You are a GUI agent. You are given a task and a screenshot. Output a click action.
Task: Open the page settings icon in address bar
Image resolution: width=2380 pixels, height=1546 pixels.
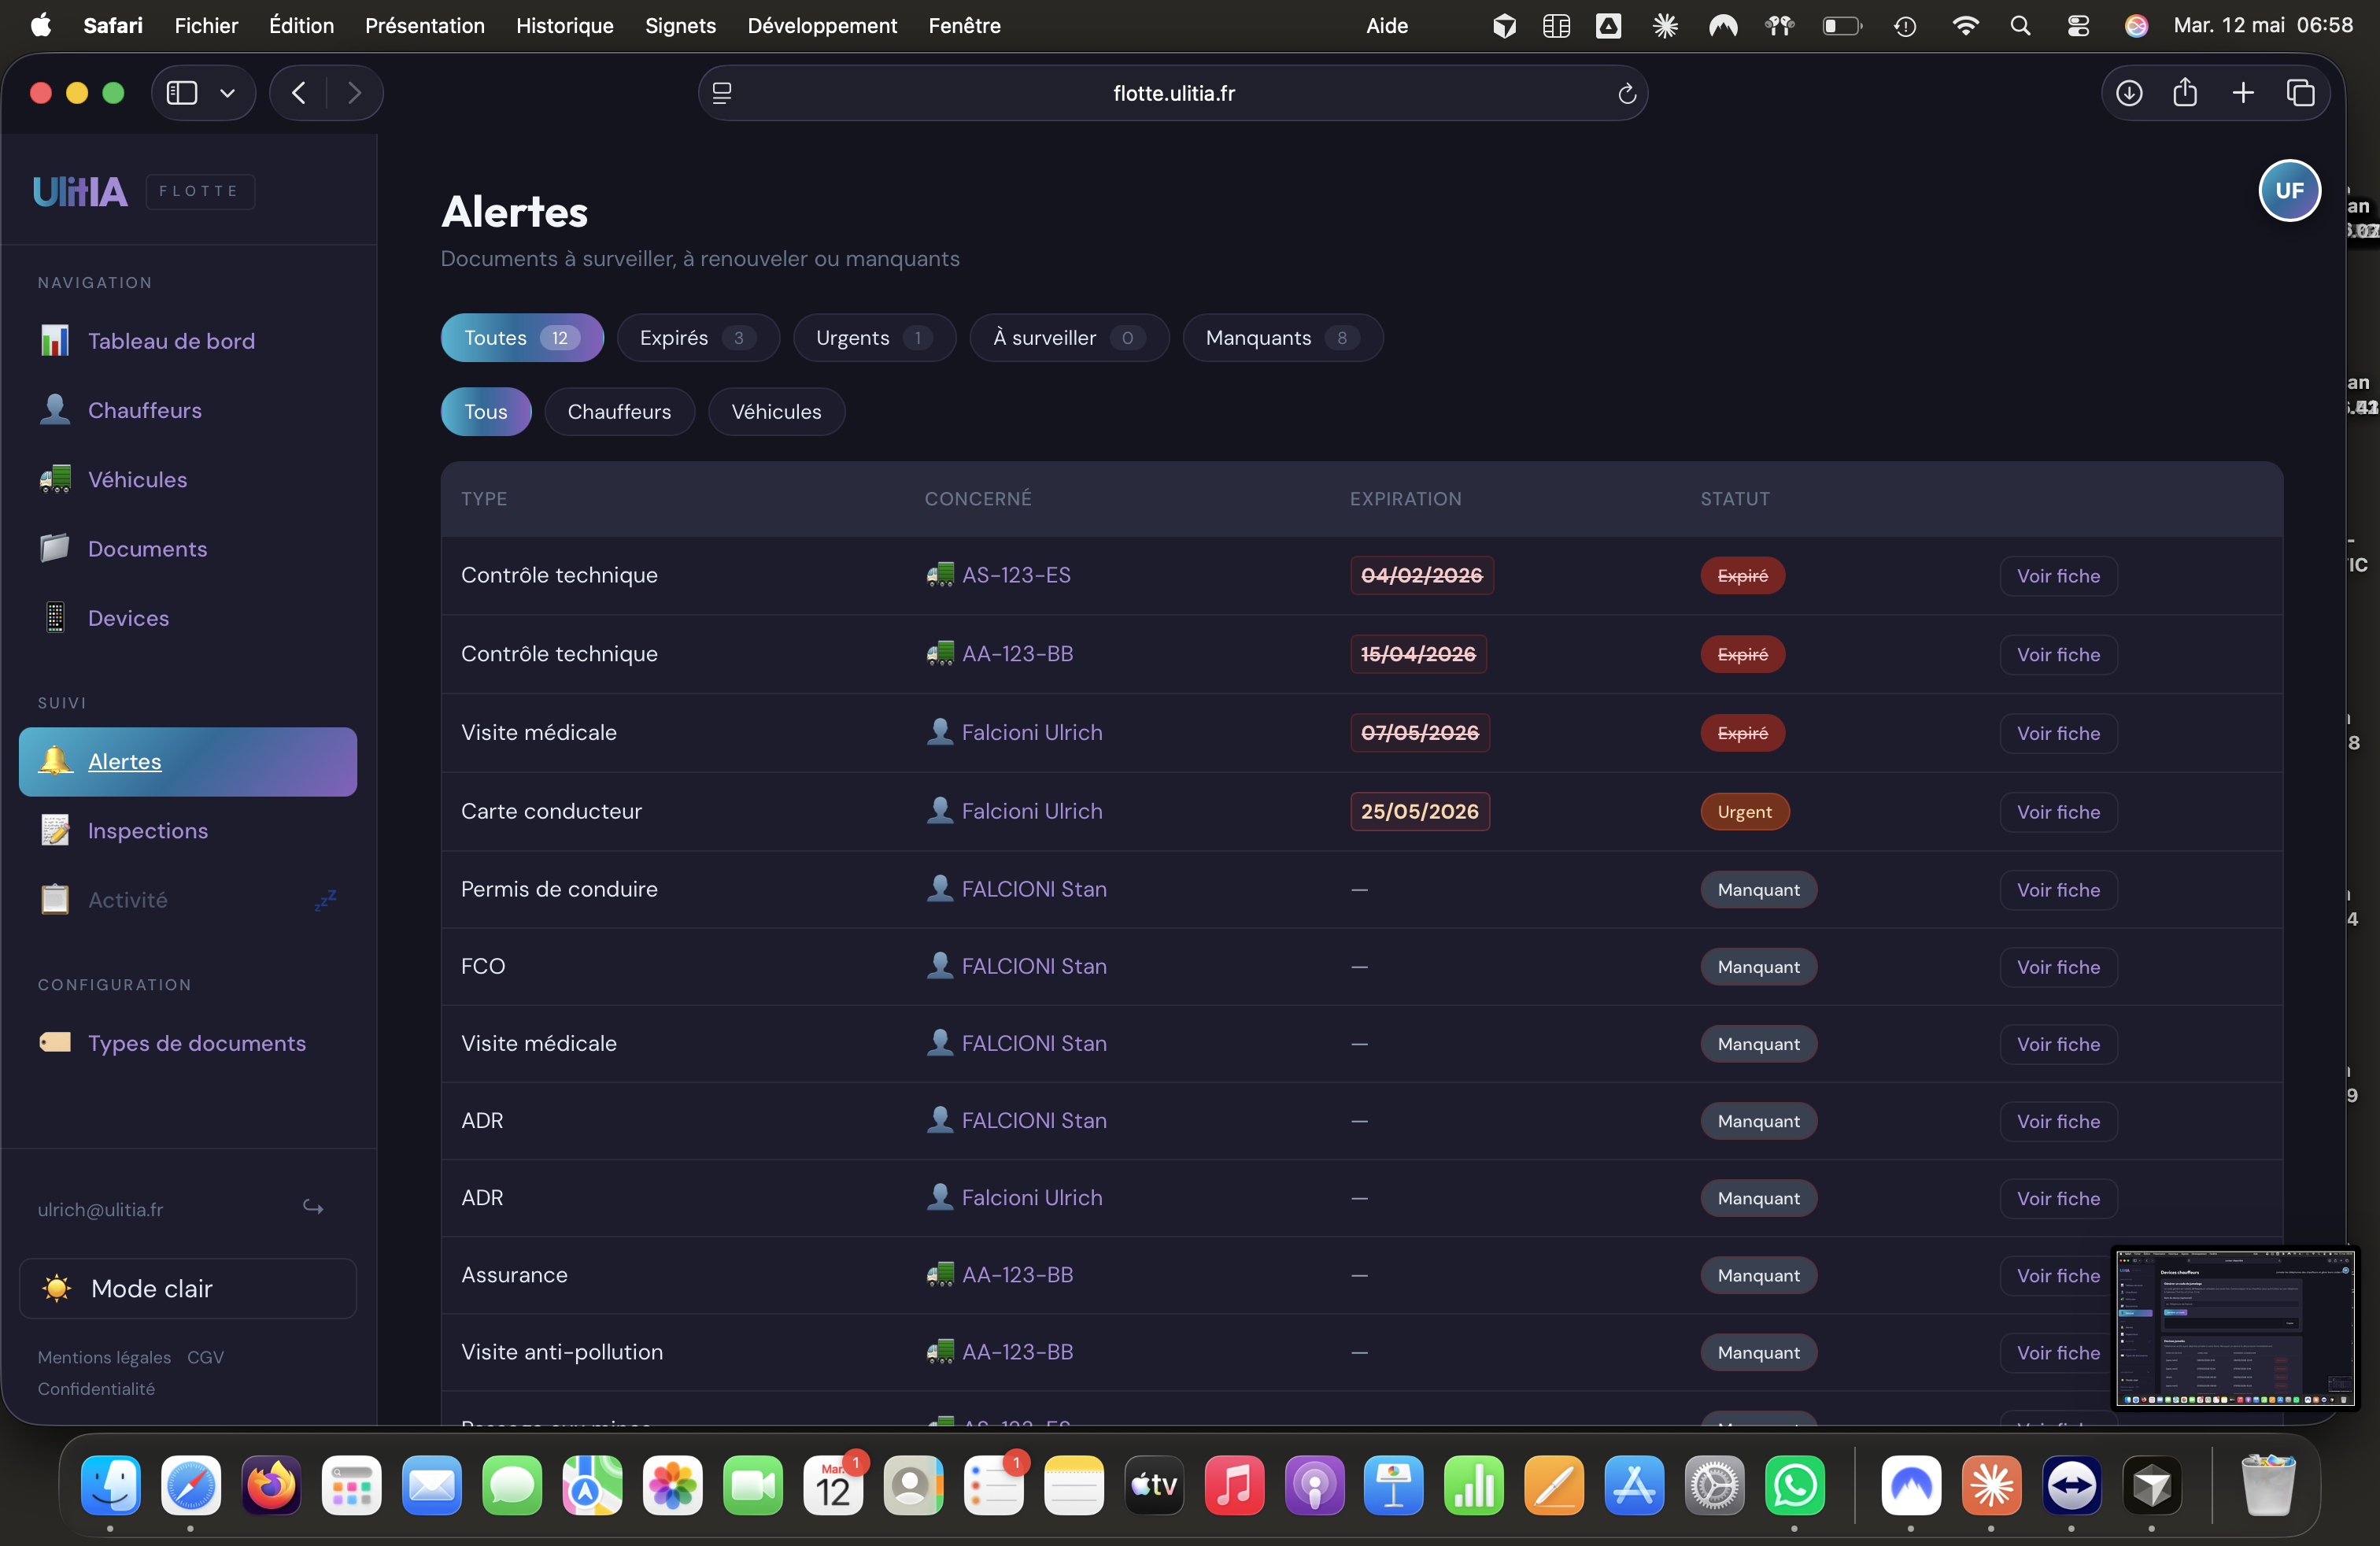pos(722,93)
